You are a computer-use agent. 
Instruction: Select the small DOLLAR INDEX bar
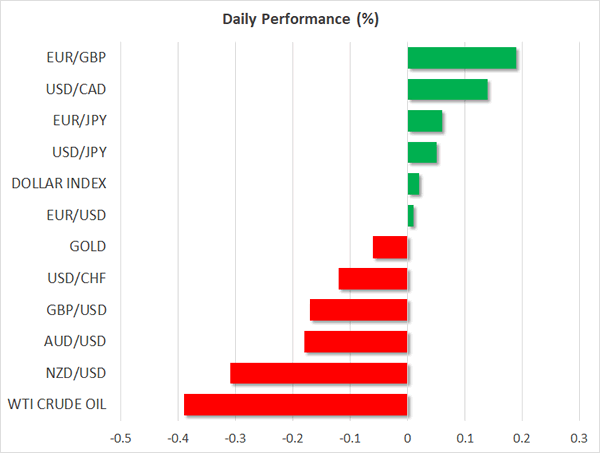click(414, 184)
